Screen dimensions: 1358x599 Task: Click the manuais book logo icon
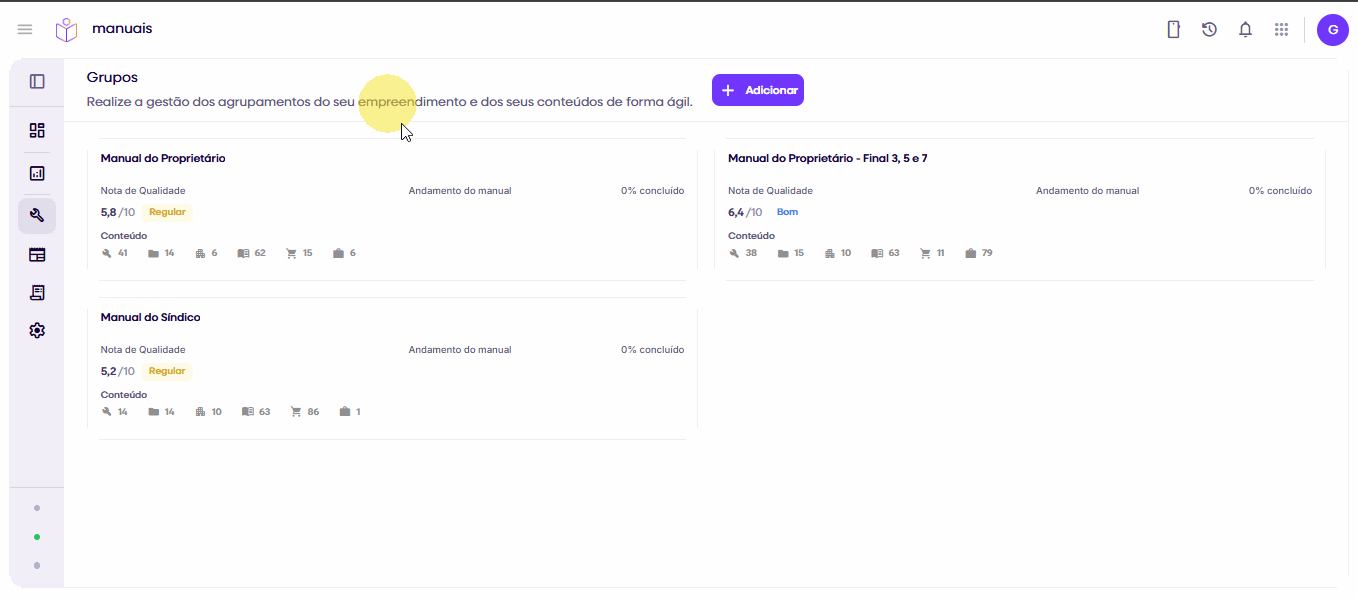point(66,30)
